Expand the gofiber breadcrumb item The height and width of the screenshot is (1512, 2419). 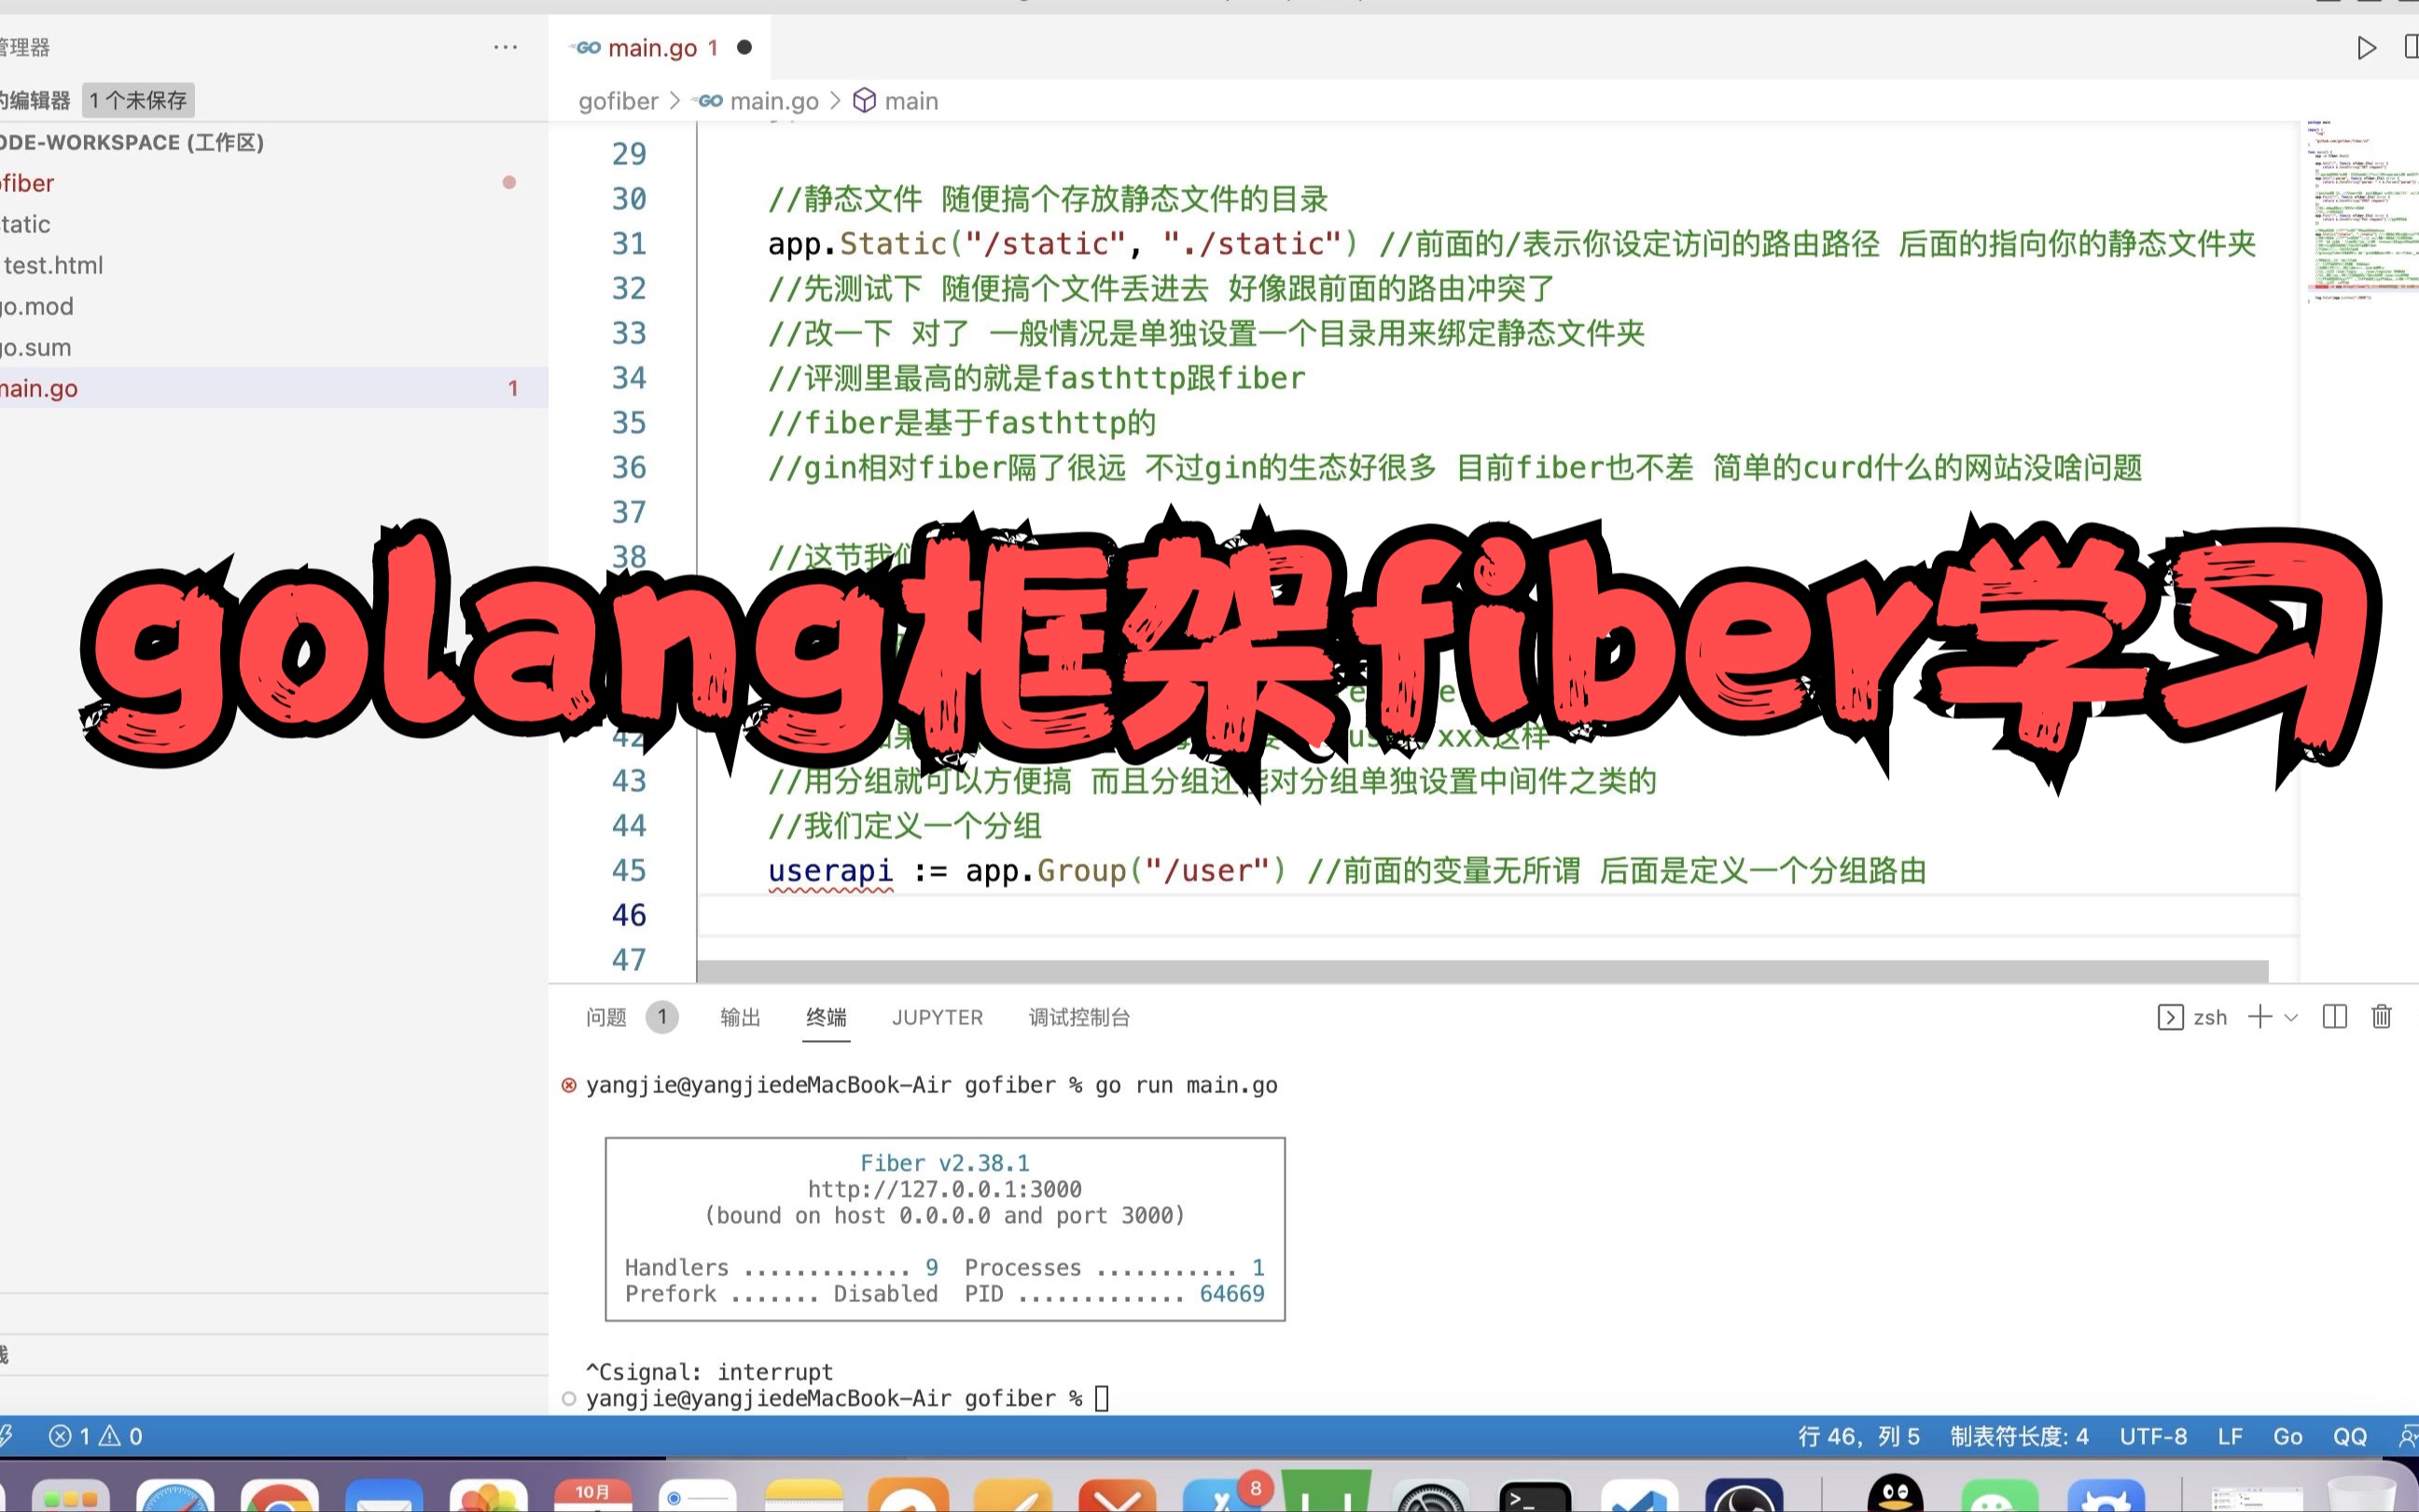click(618, 100)
